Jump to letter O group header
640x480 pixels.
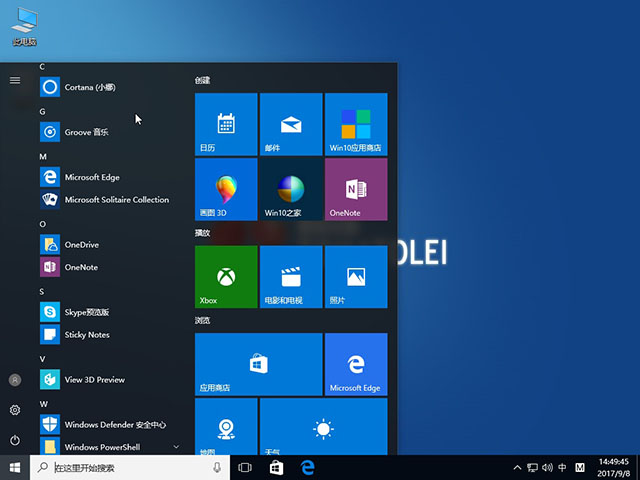point(42,224)
